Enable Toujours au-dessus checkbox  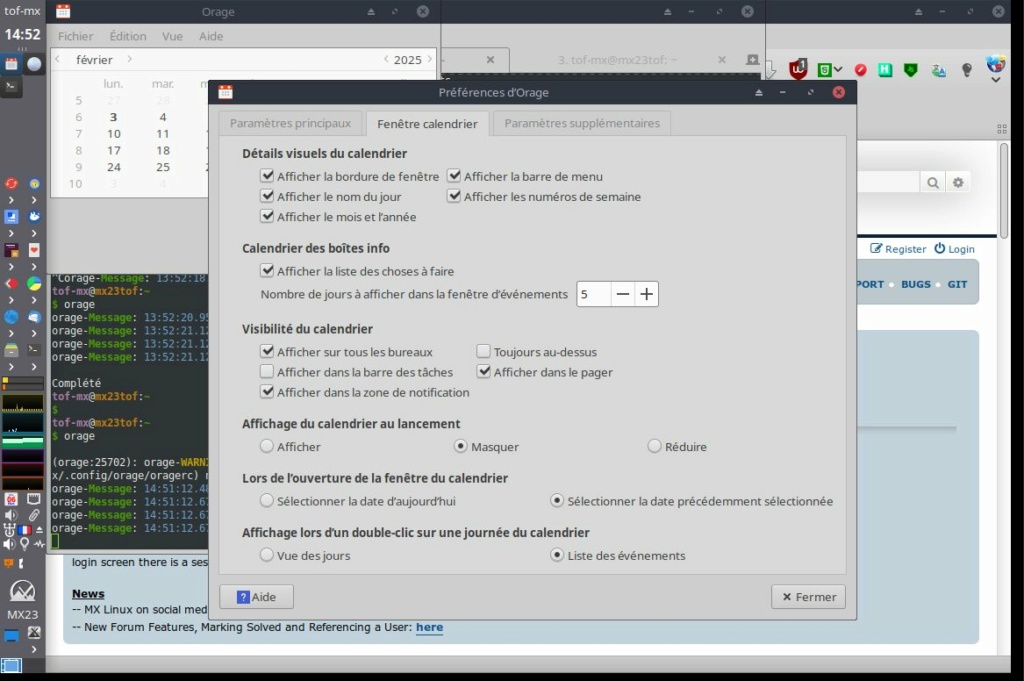click(483, 351)
